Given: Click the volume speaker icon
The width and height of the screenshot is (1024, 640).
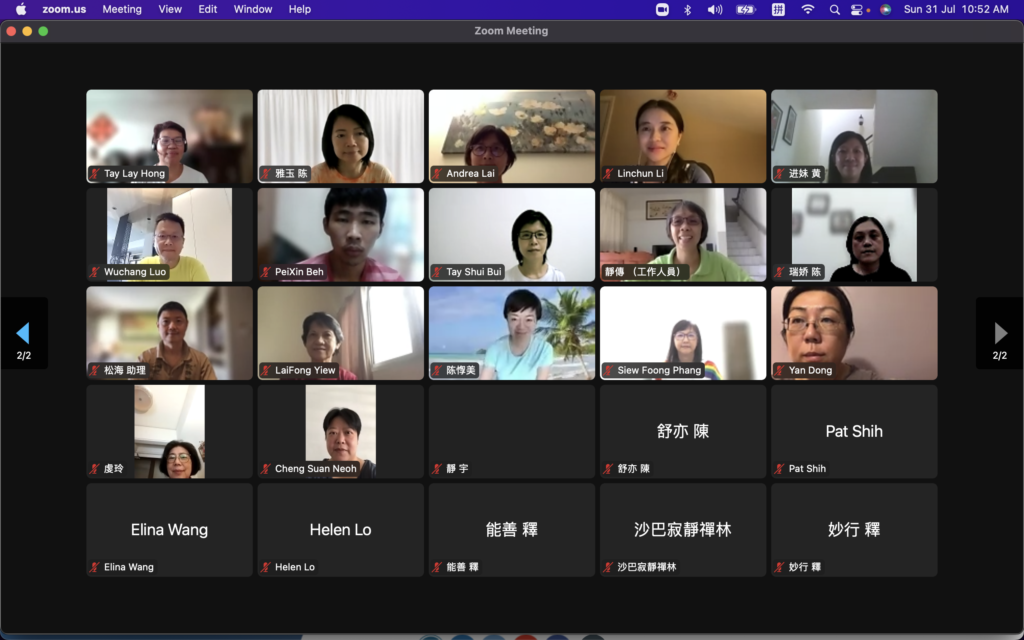Looking at the screenshot, I should click(x=715, y=9).
